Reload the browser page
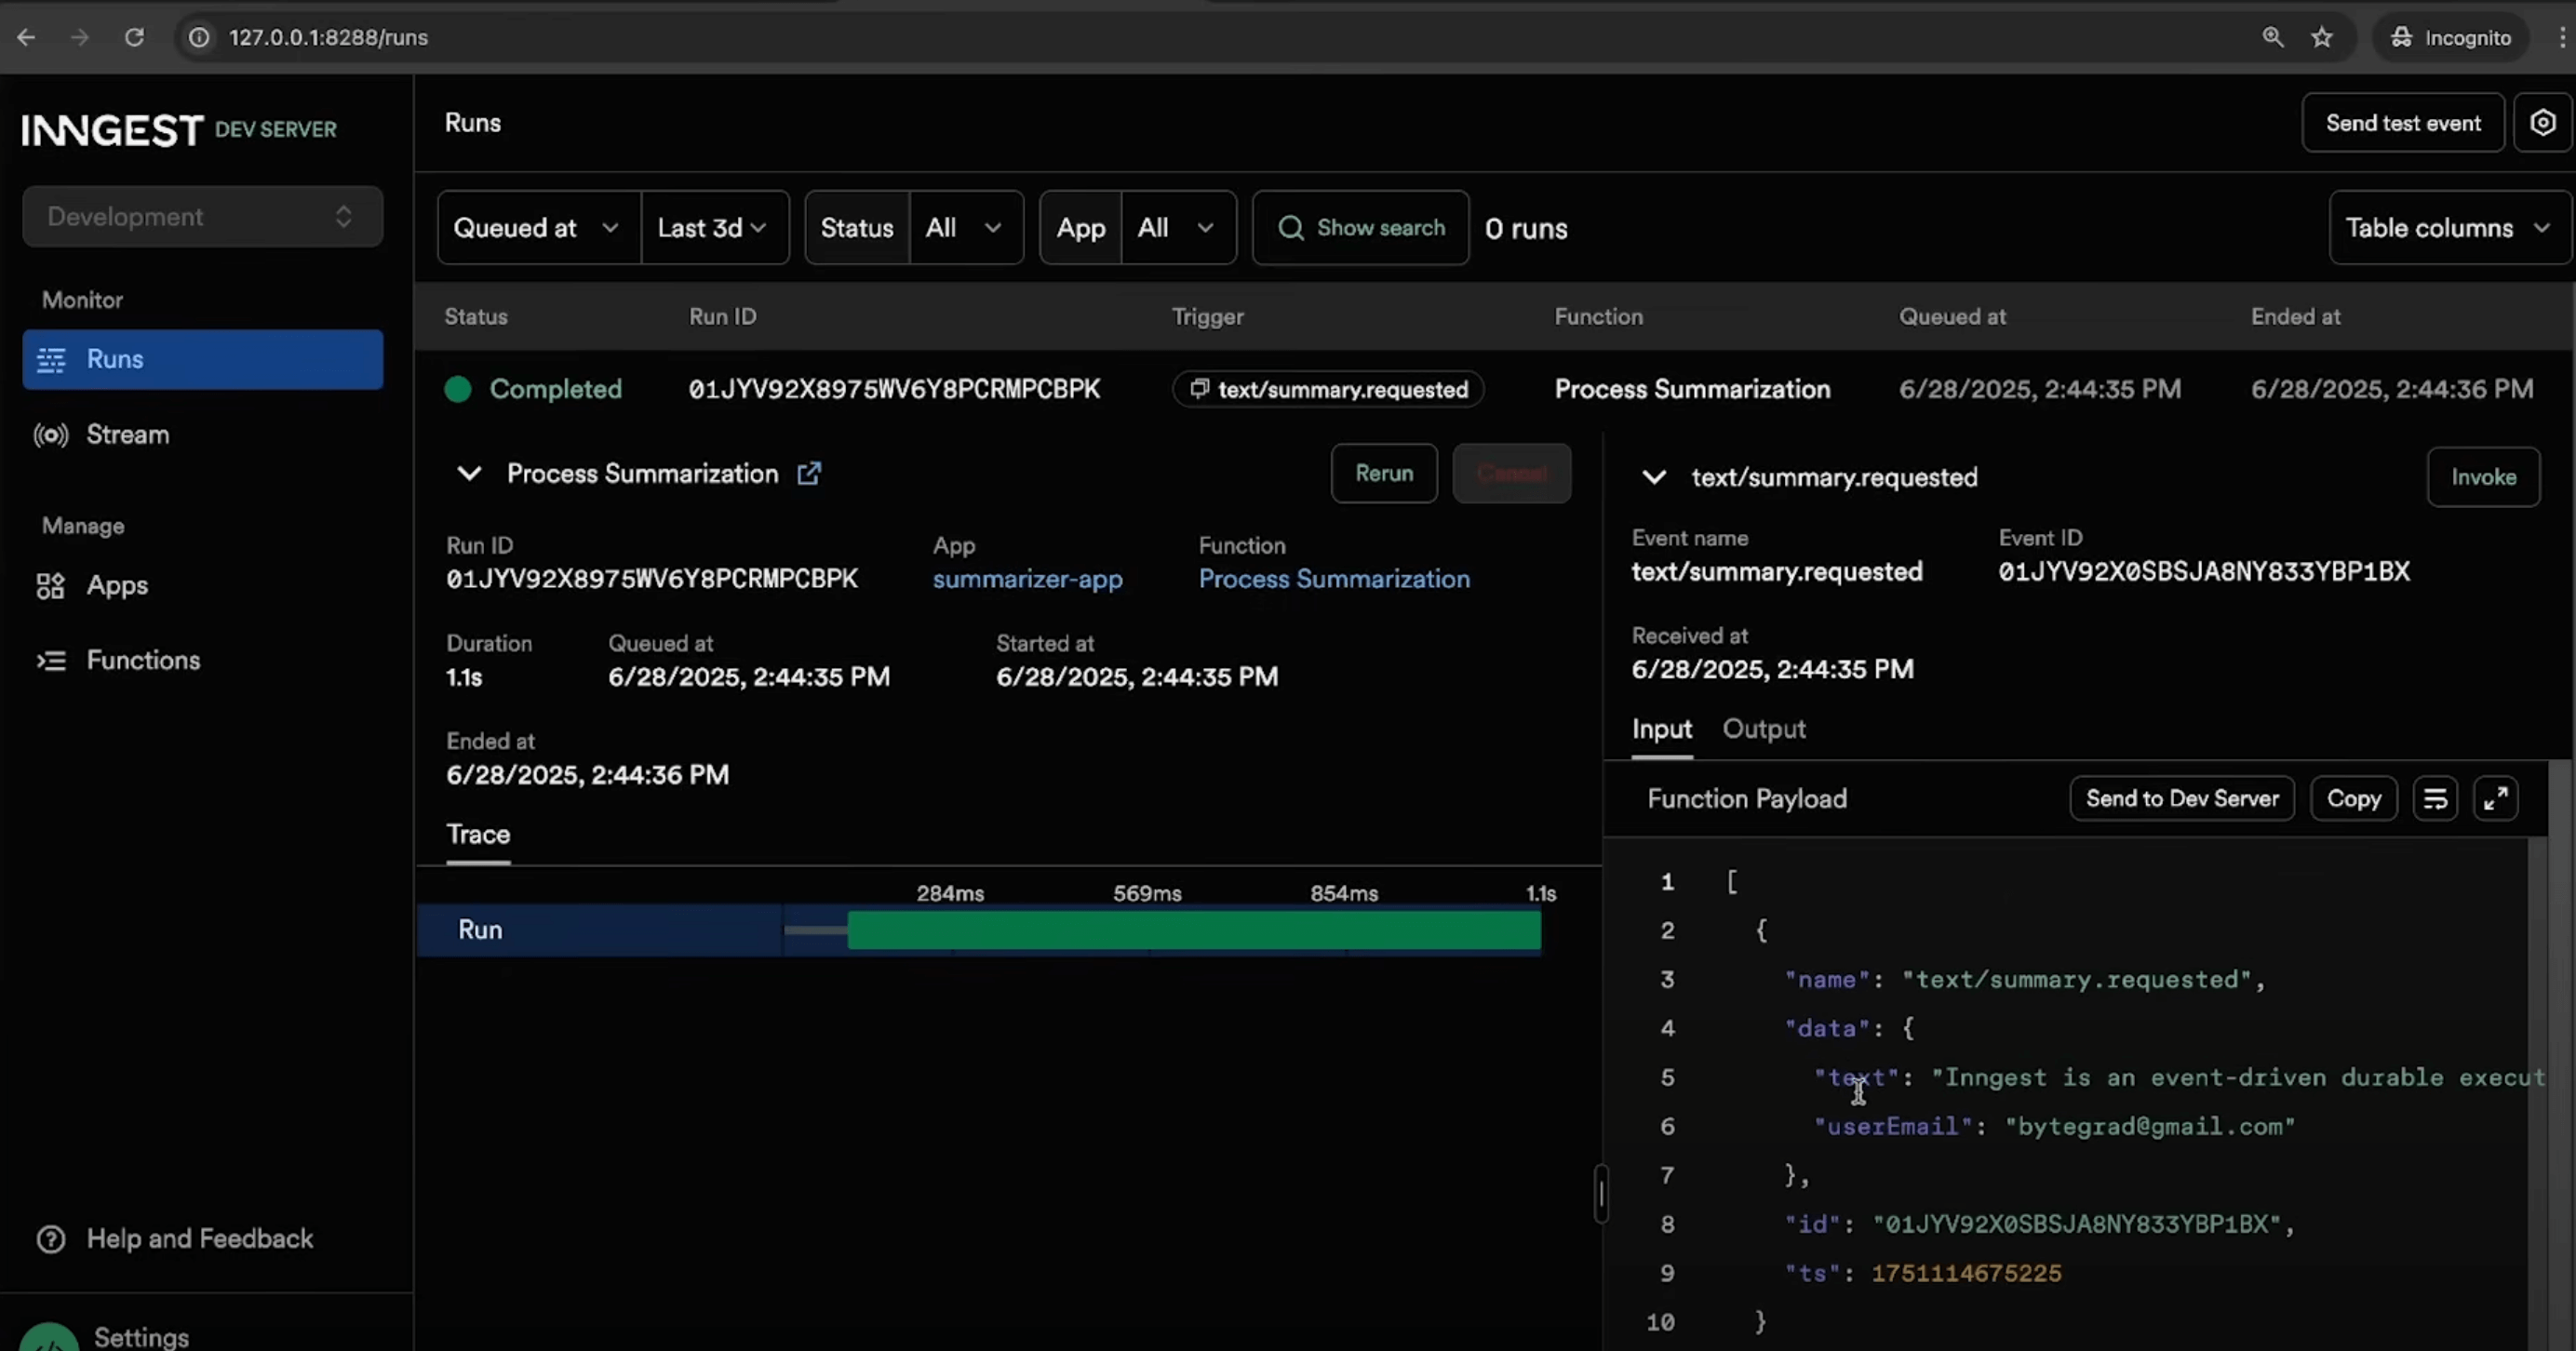Viewport: 2576px width, 1351px height. pos(134,37)
